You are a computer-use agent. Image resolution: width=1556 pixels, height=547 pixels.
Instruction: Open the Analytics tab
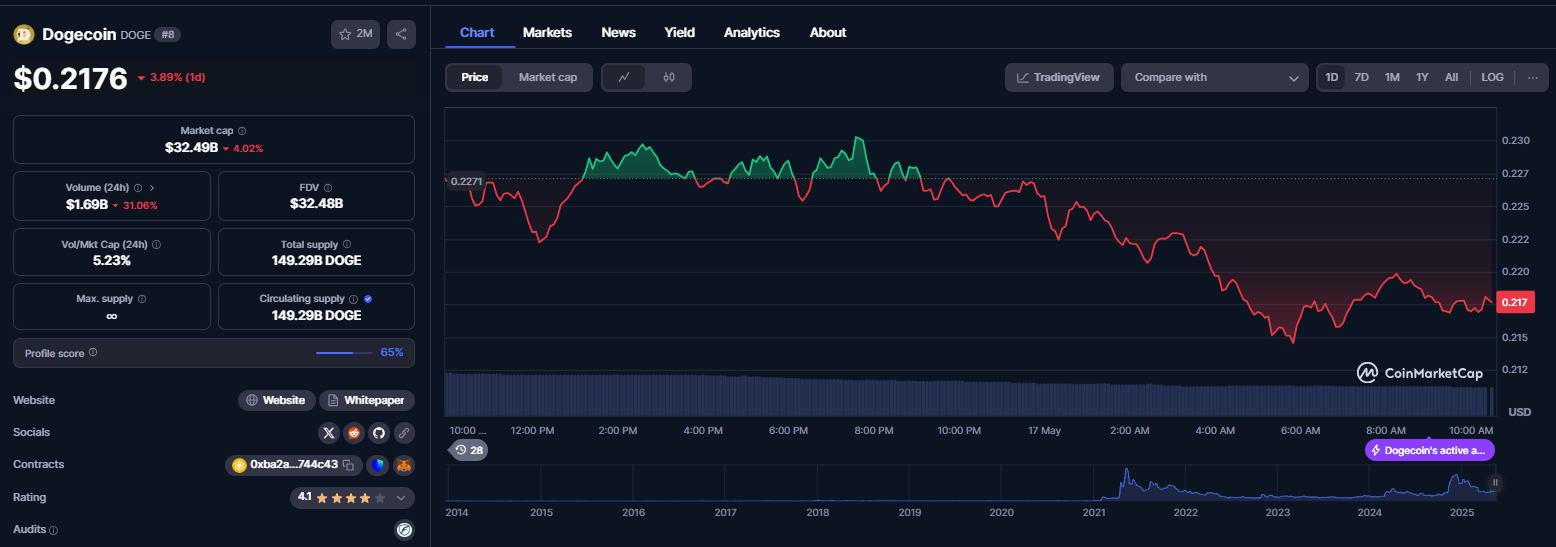click(x=752, y=32)
